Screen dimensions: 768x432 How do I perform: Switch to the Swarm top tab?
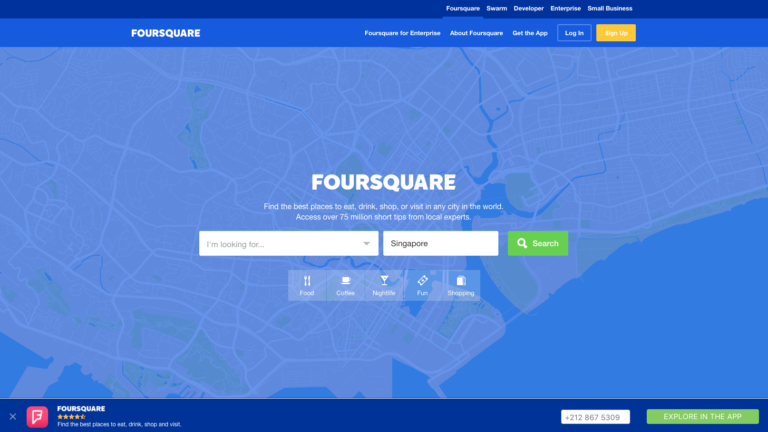point(497,8)
